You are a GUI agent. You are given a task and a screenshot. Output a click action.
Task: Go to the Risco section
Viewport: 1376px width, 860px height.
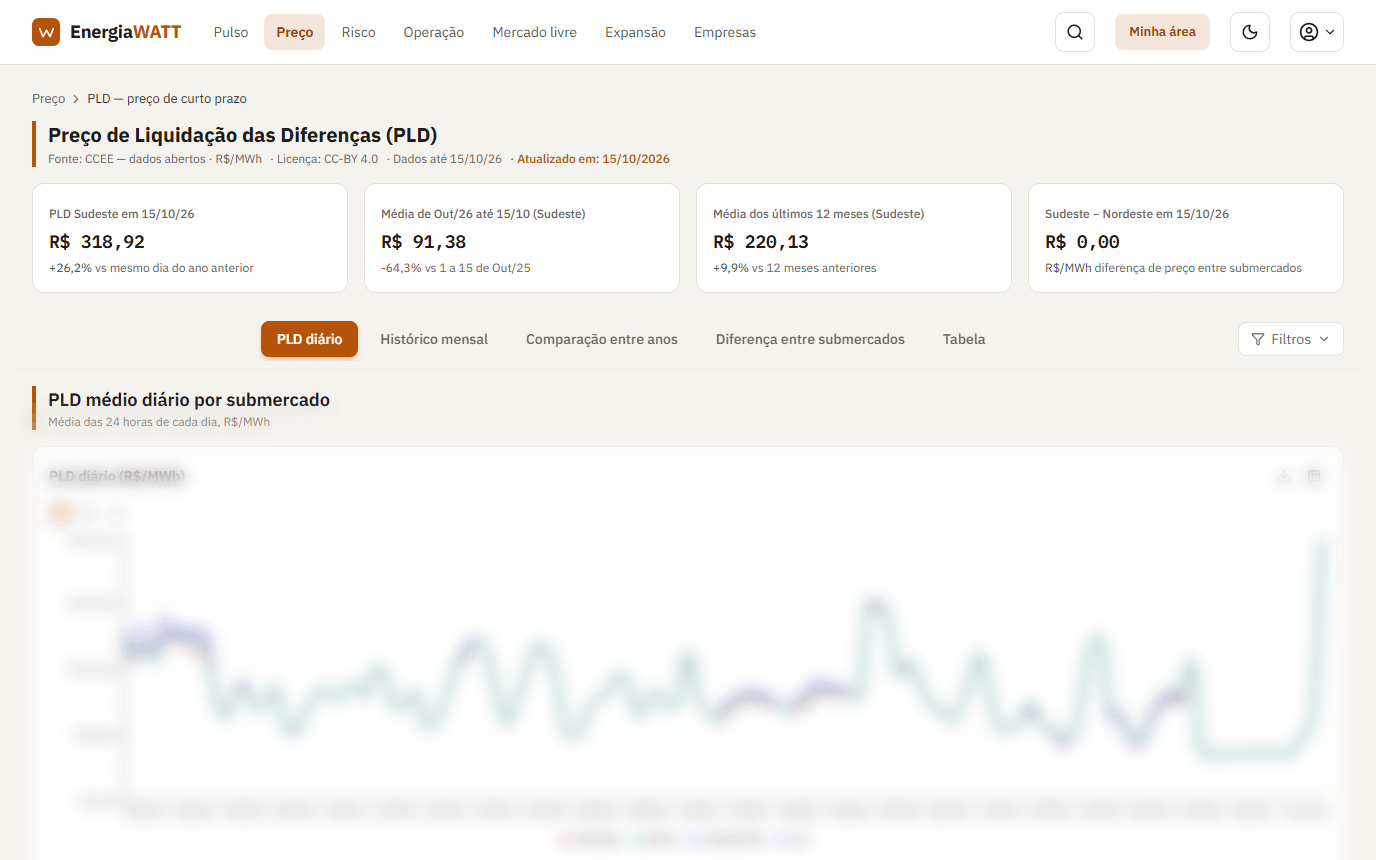coord(358,32)
